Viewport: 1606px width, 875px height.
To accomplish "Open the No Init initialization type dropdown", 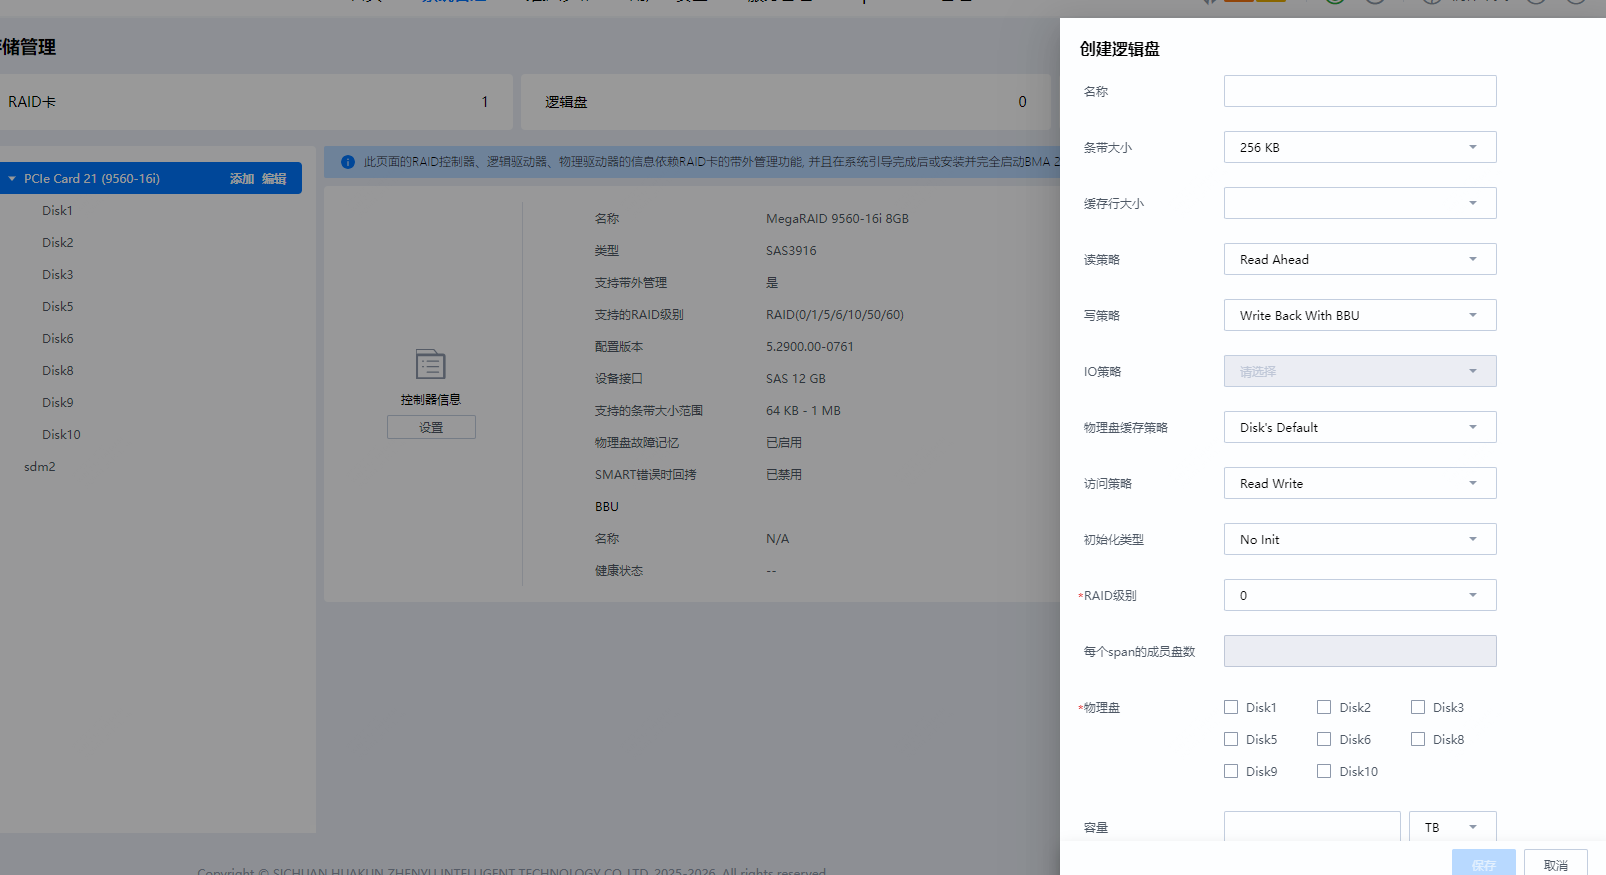I will coord(1360,539).
